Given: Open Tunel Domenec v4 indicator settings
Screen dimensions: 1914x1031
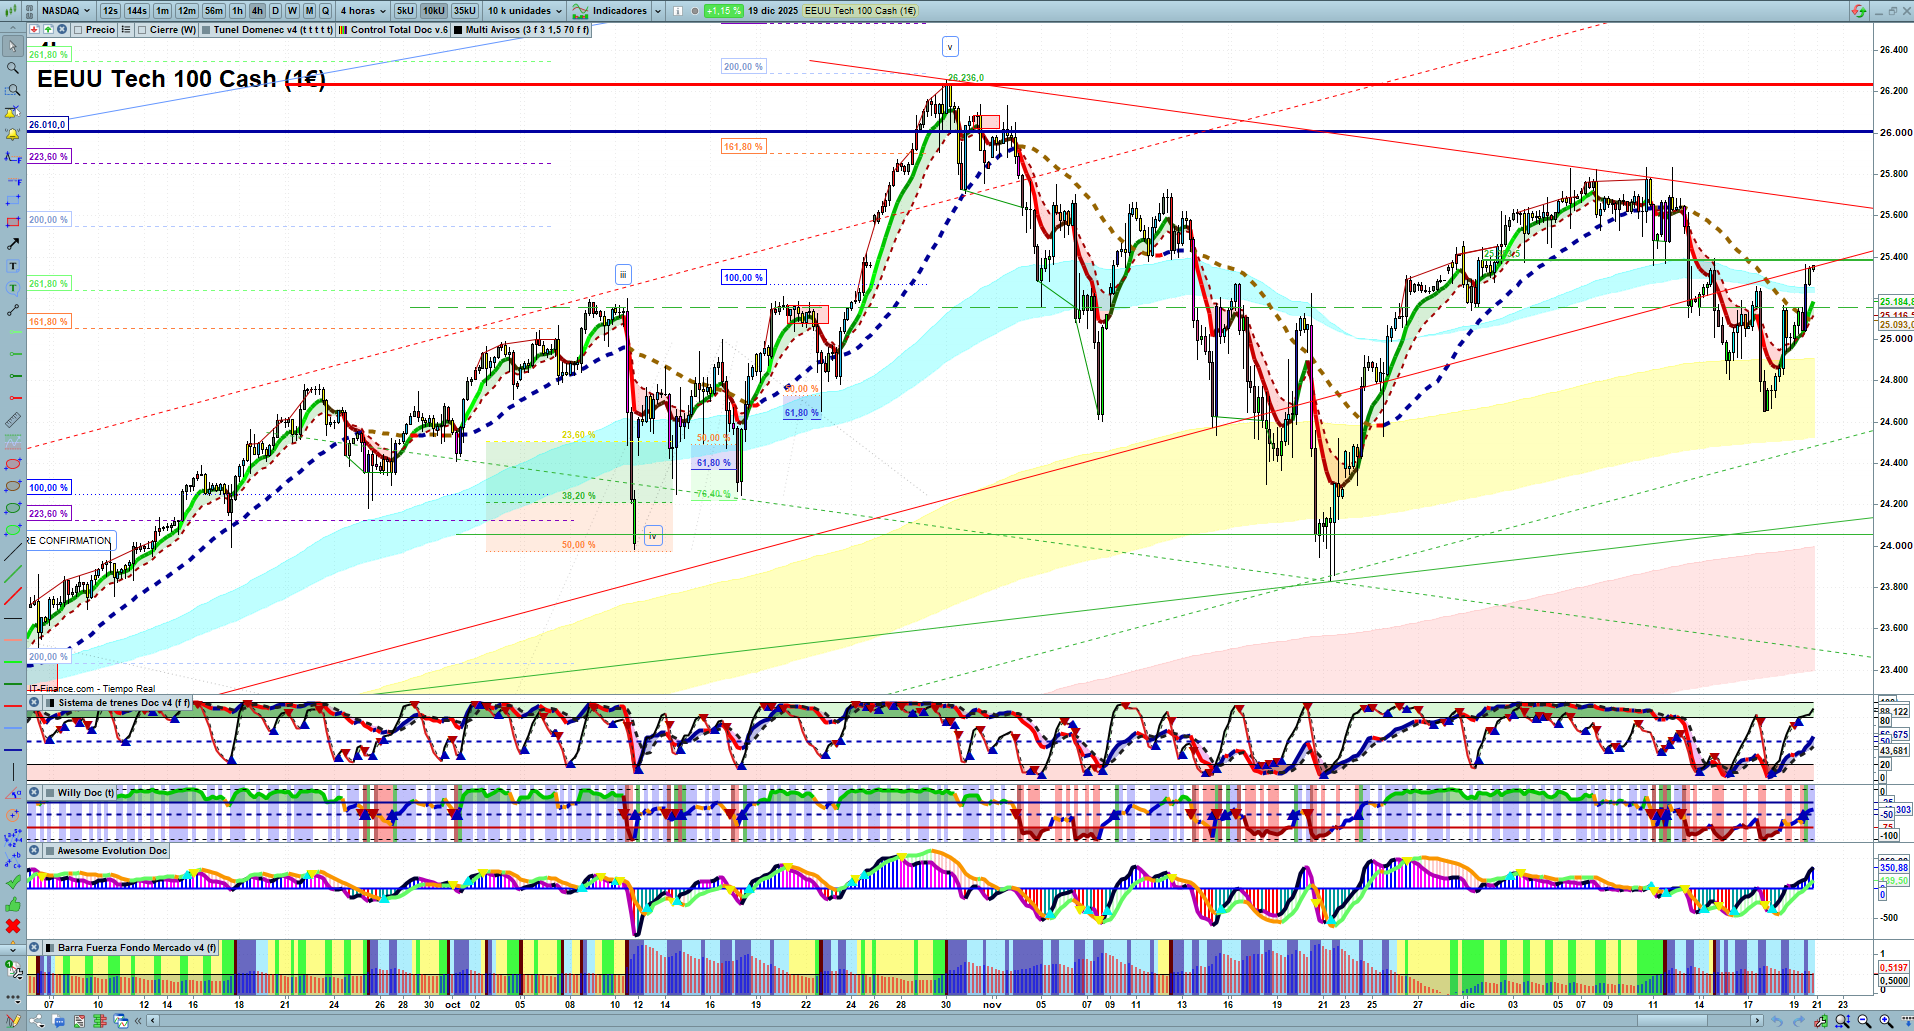Looking at the screenshot, I should pyautogui.click(x=272, y=30).
